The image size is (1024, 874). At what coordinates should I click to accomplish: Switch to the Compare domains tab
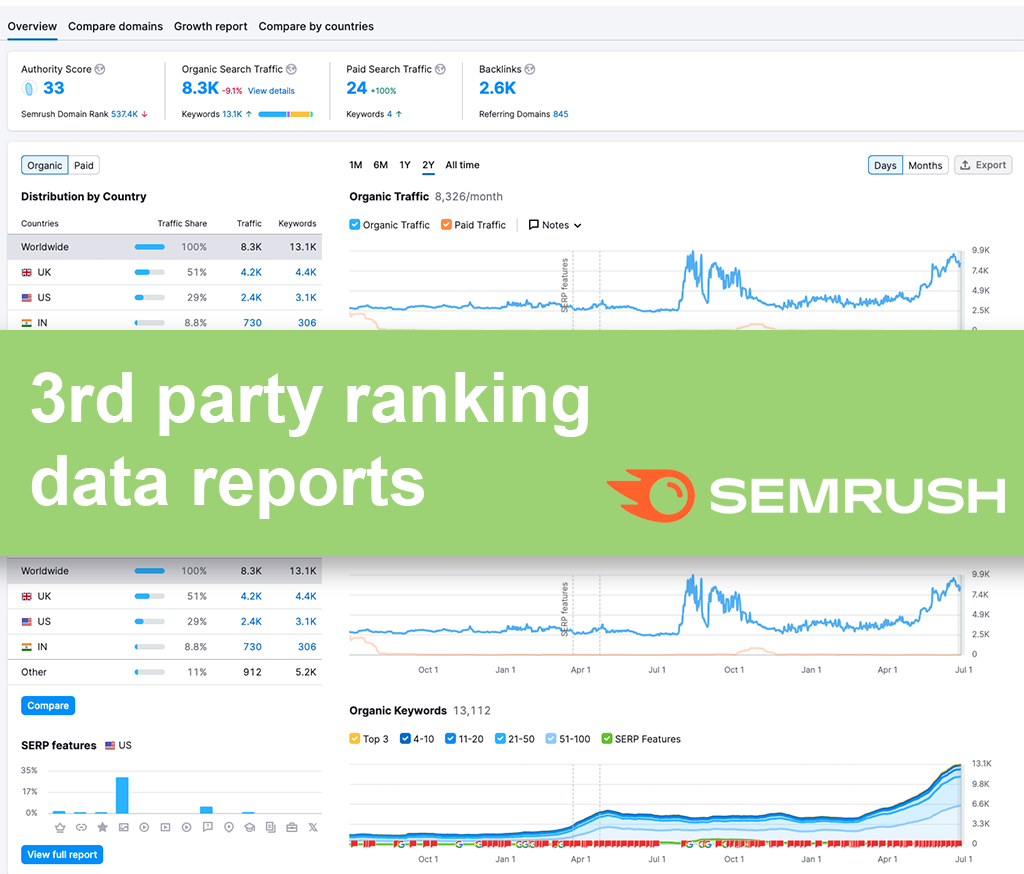tap(115, 27)
